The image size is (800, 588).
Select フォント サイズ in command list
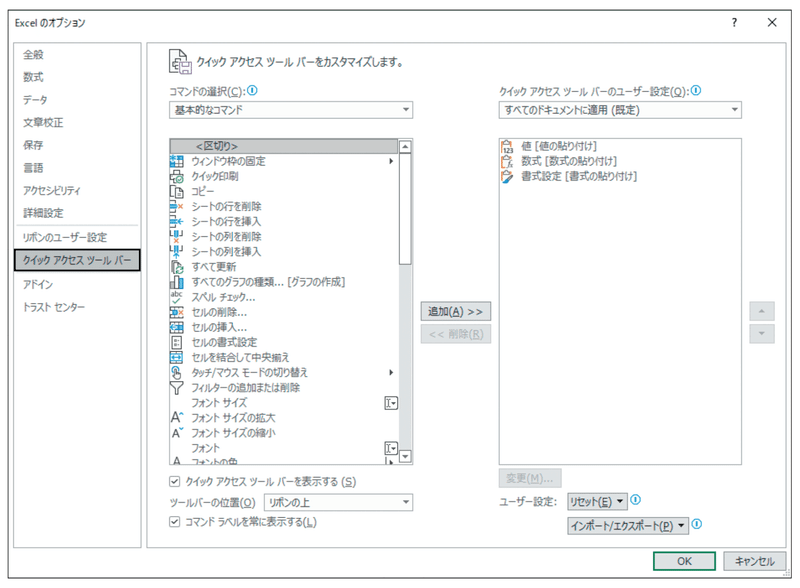284,403
